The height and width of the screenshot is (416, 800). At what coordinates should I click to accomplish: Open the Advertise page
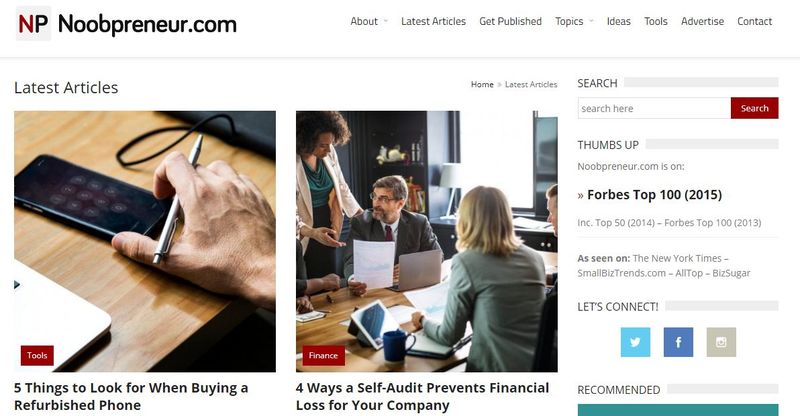[x=702, y=21]
